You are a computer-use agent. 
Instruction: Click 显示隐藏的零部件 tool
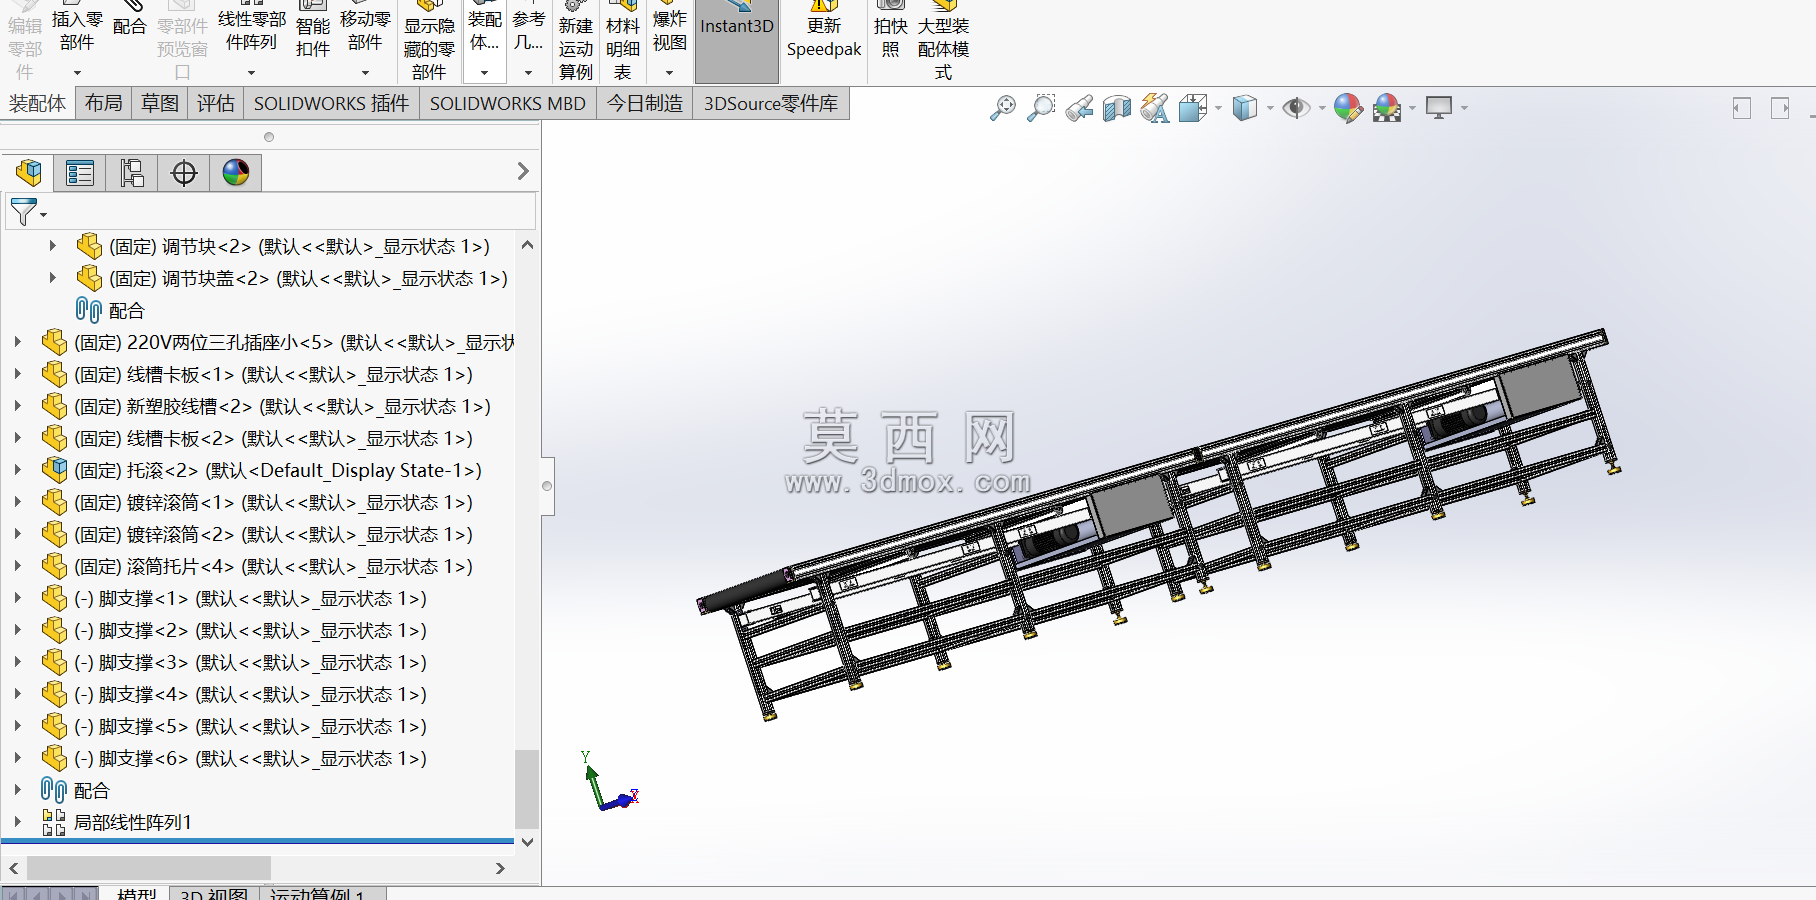[429, 40]
